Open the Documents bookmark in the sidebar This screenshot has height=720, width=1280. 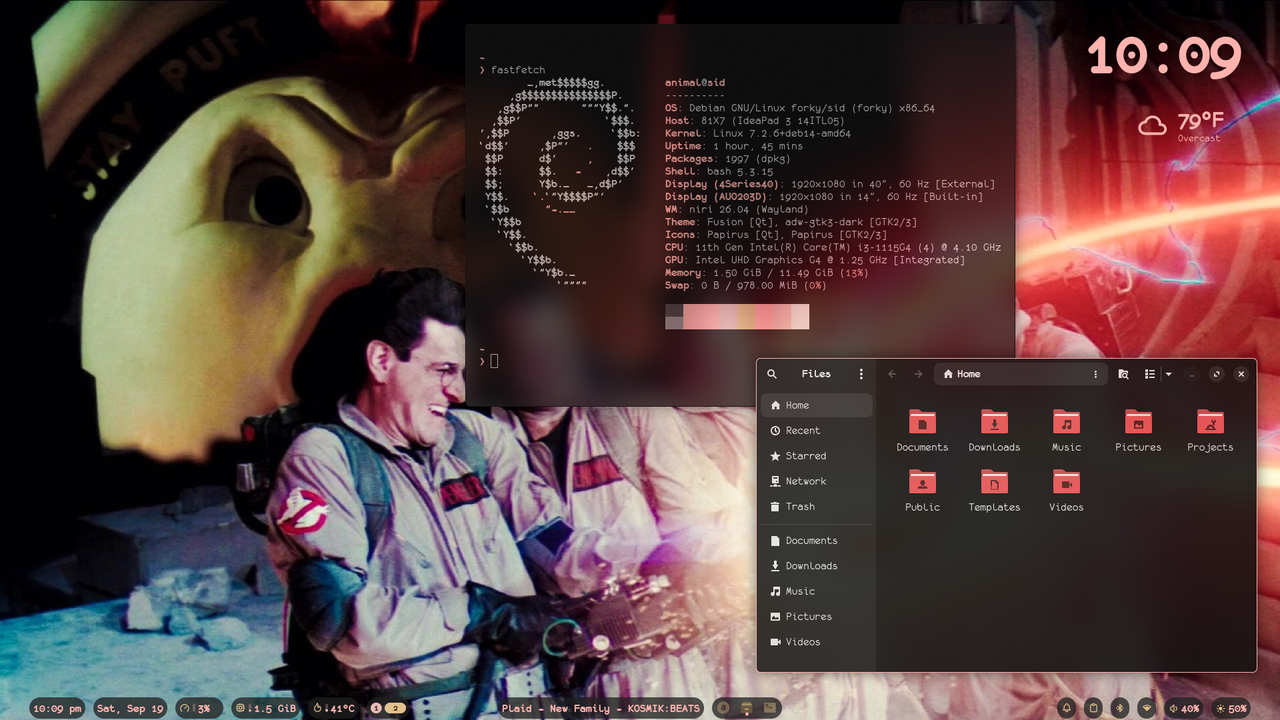(816, 541)
